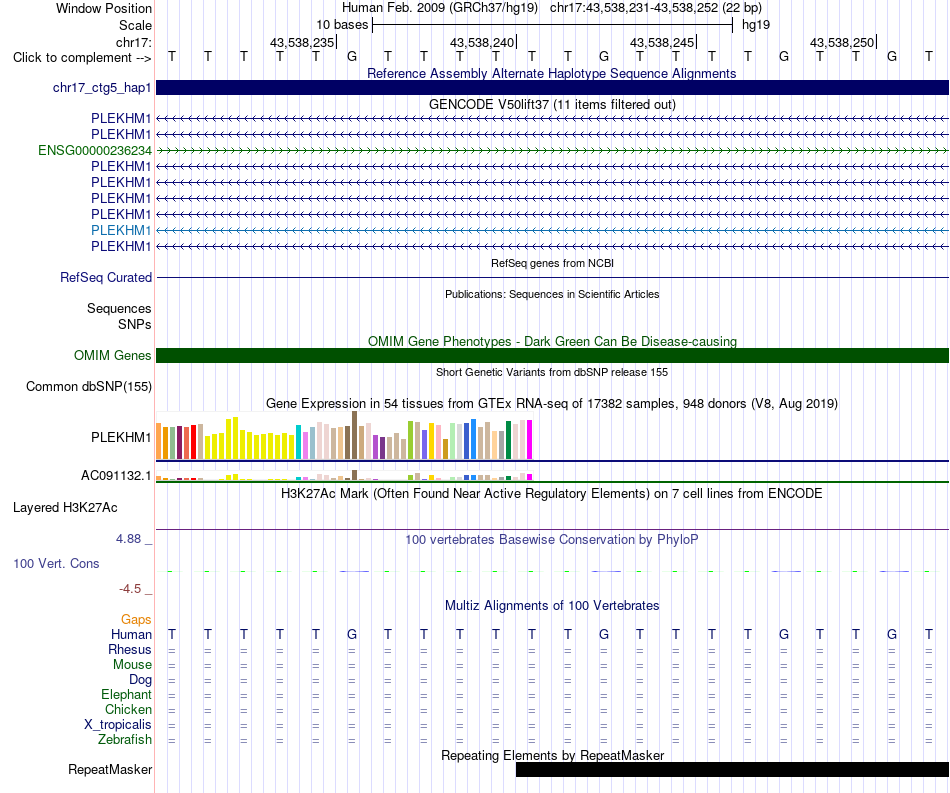Select the Human species label
The image size is (950, 793).
tap(131, 634)
